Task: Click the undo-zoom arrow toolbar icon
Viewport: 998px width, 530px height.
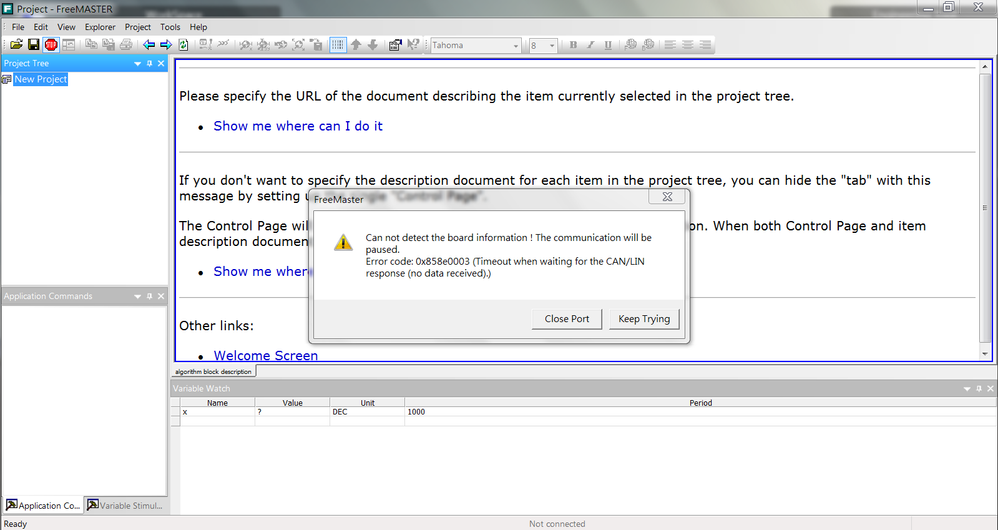Action: 281,45
